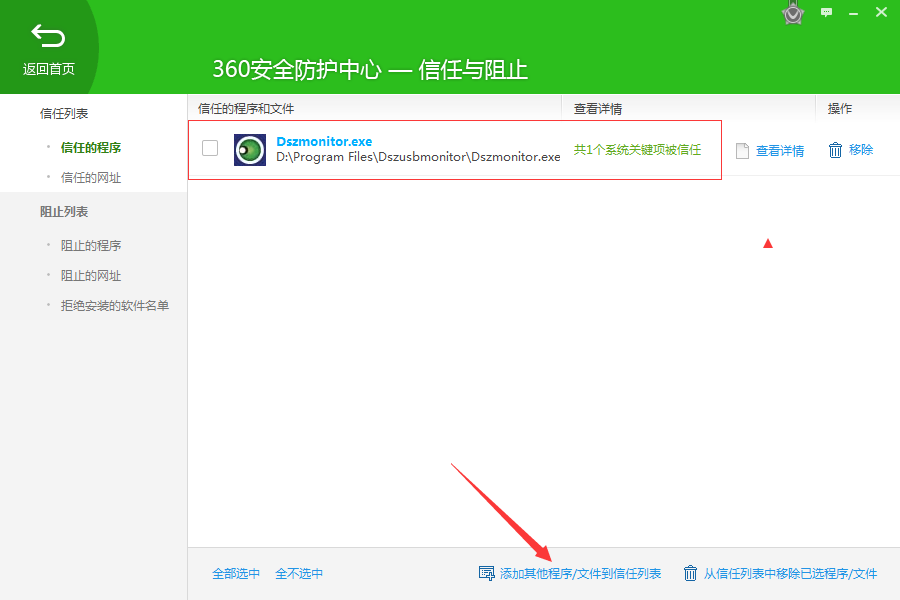Open the Dszmonitor.exe file name link
Screen dimensions: 900x600
[x=324, y=142]
